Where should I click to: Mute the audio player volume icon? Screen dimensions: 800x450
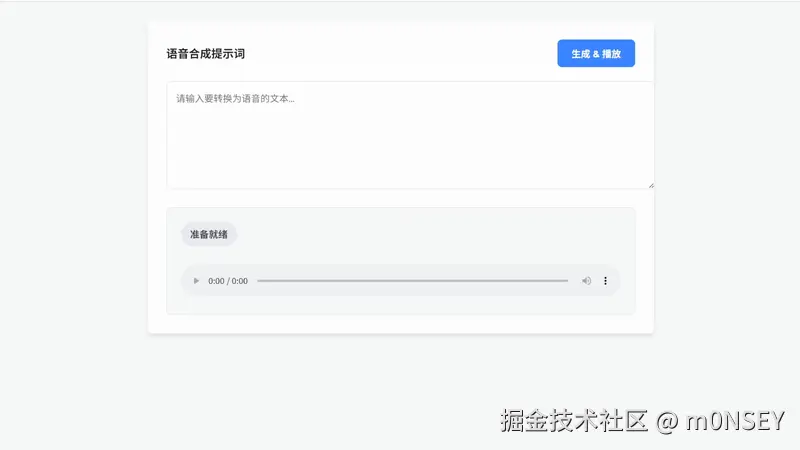[x=586, y=281]
